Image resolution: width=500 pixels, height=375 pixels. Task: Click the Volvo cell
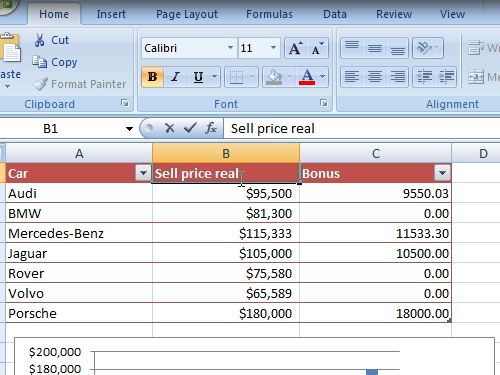click(x=79, y=293)
